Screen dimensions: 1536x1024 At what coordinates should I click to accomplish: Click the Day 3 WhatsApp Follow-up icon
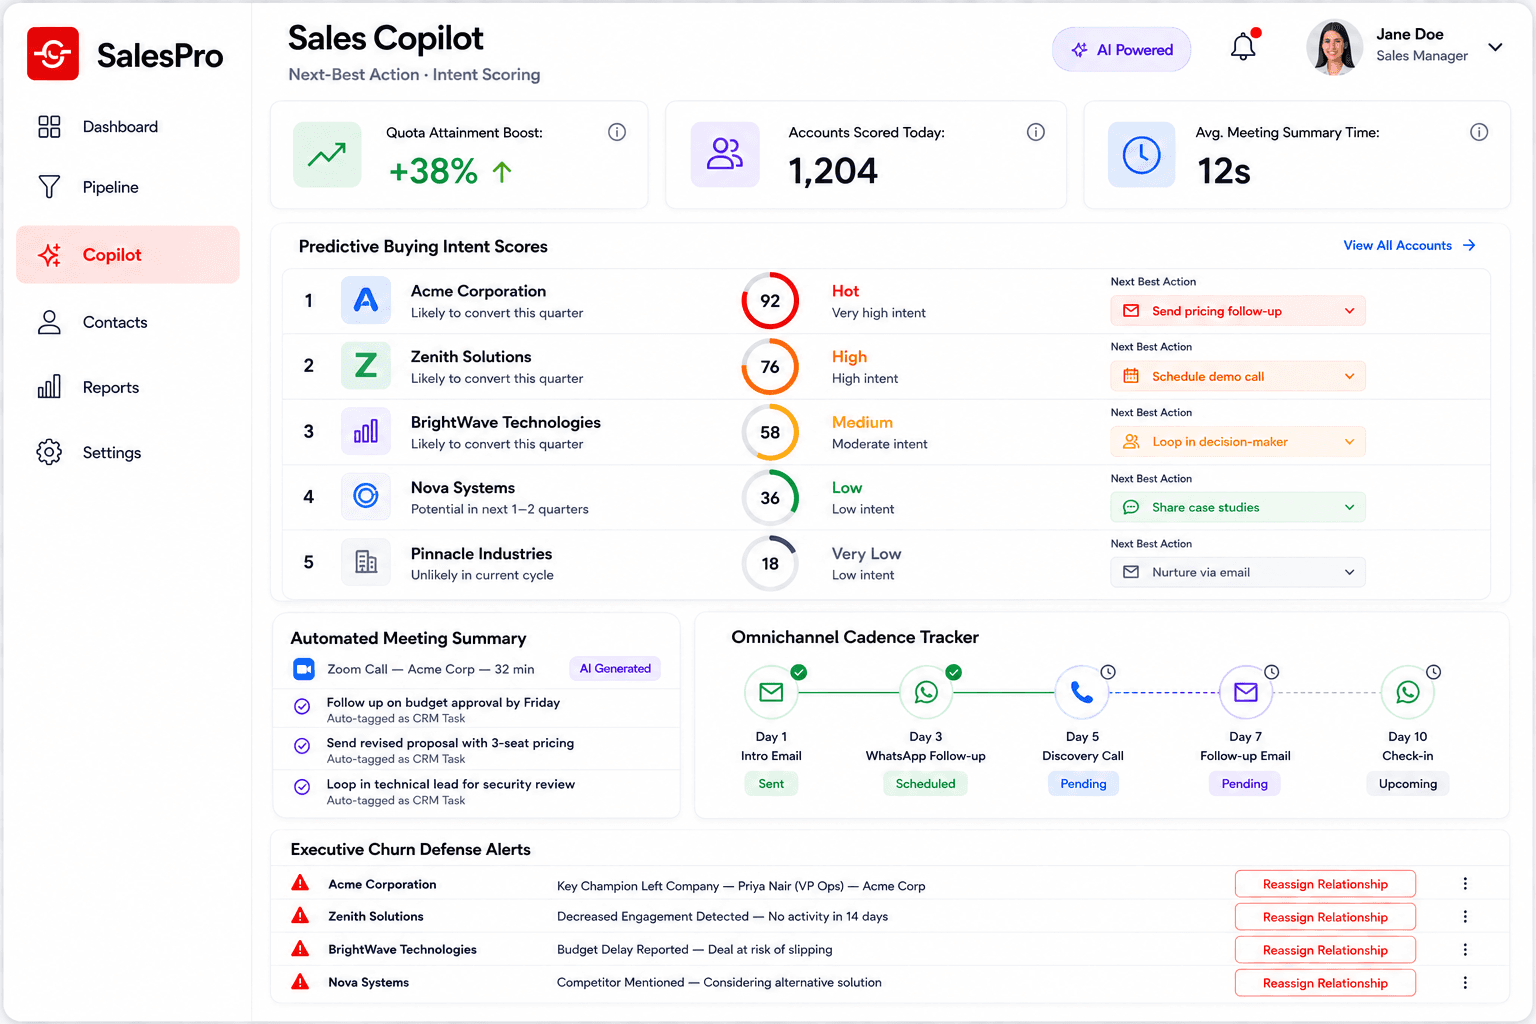[x=926, y=692]
